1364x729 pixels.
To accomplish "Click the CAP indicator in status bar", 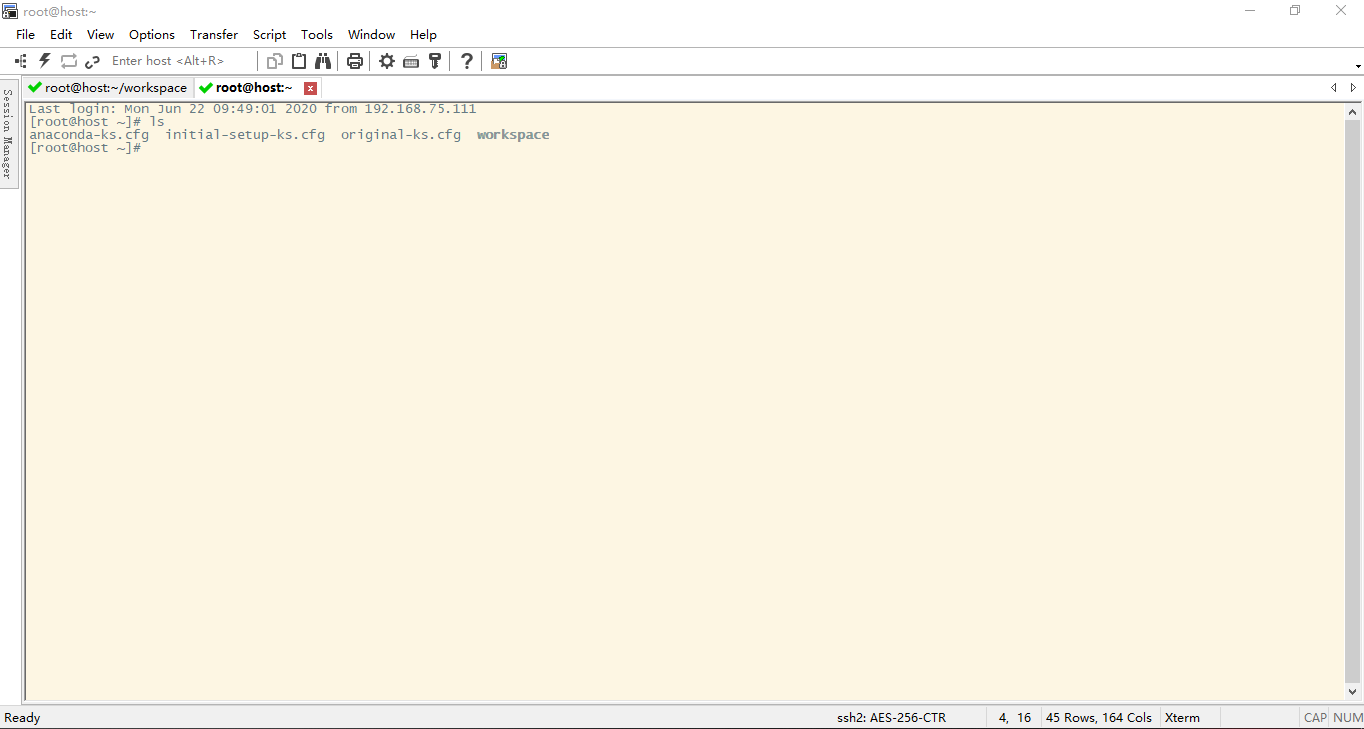I will point(1315,718).
